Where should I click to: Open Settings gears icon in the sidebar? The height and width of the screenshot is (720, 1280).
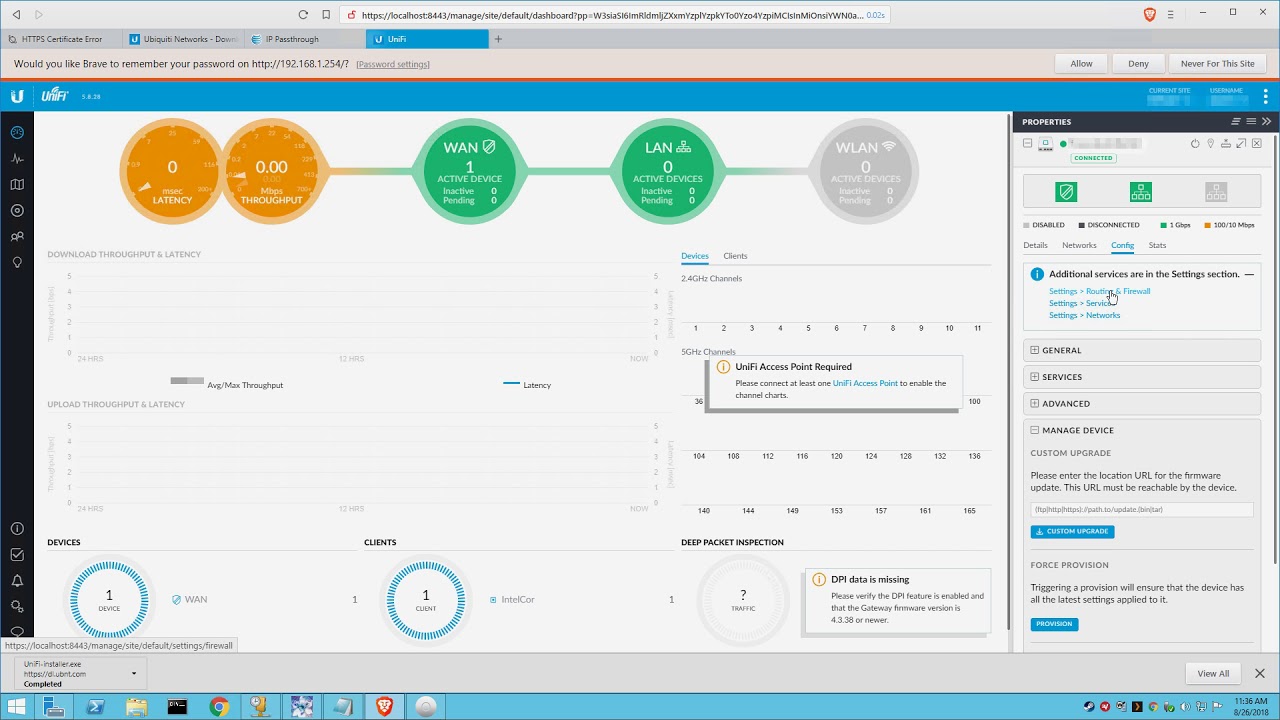click(x=17, y=607)
